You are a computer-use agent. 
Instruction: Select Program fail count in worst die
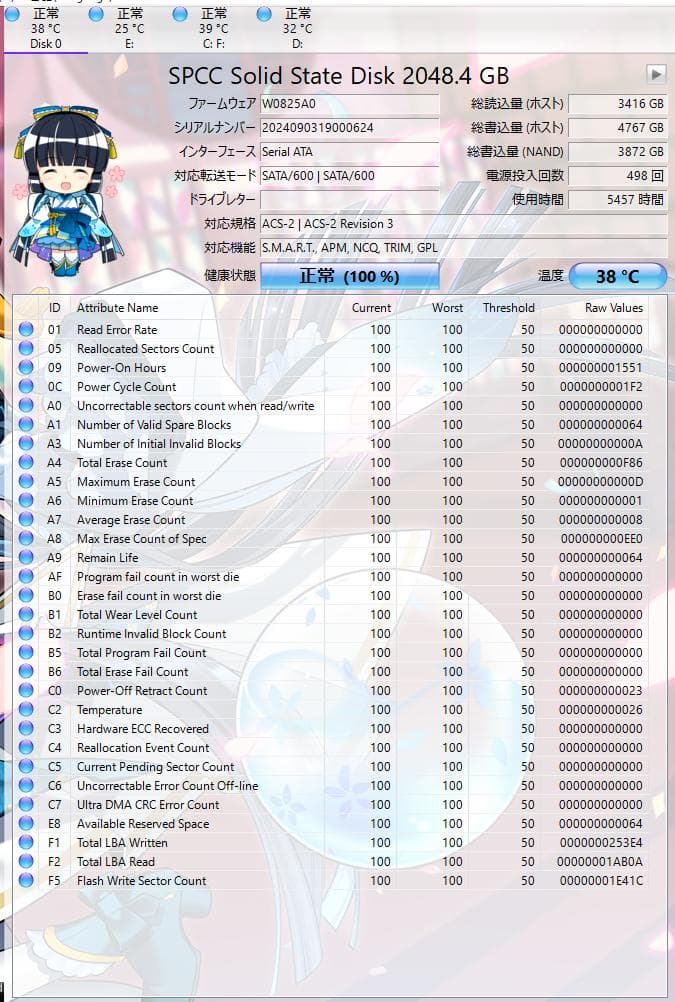tap(330, 576)
